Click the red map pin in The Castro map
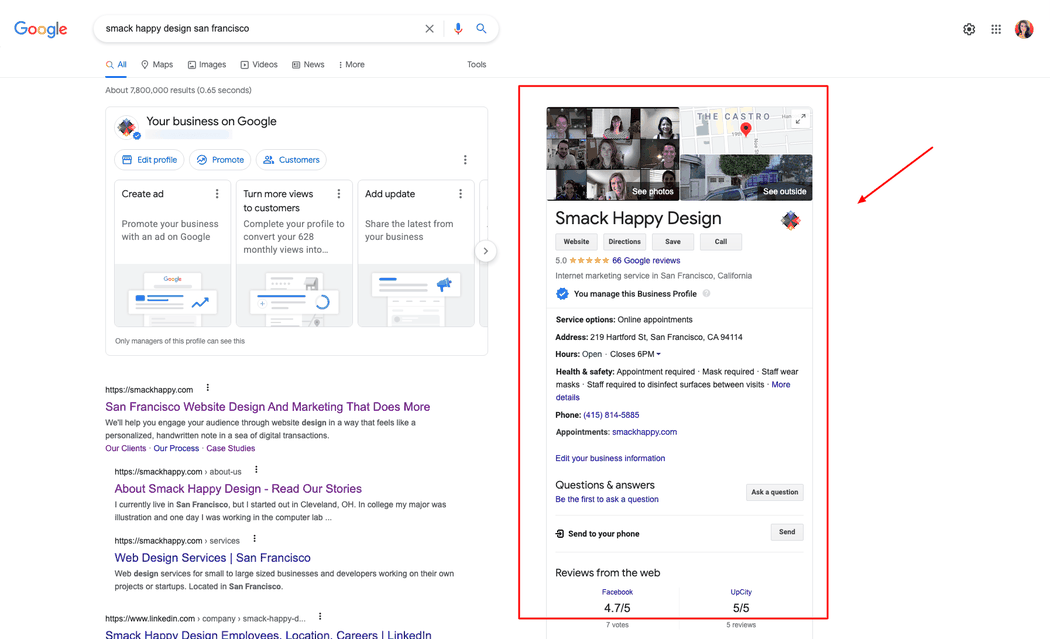 pos(745,129)
